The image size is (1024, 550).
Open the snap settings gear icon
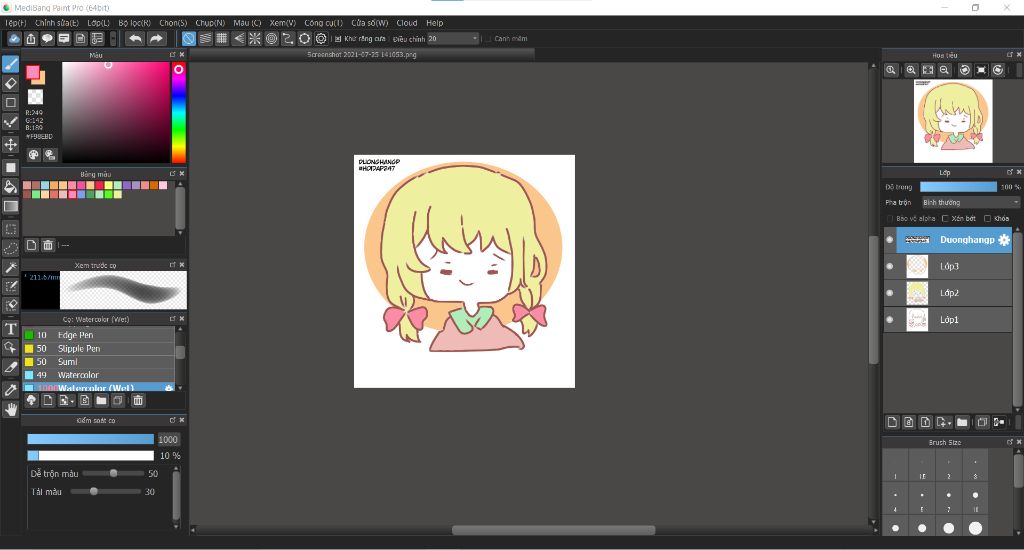(321, 39)
